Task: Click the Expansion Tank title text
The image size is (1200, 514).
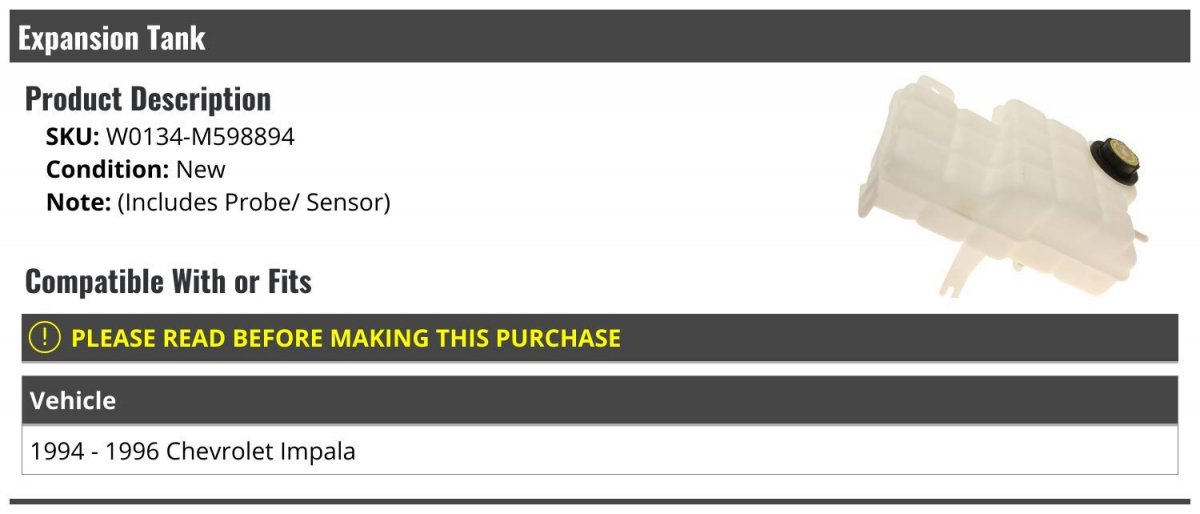Action: pyautogui.click(x=112, y=38)
